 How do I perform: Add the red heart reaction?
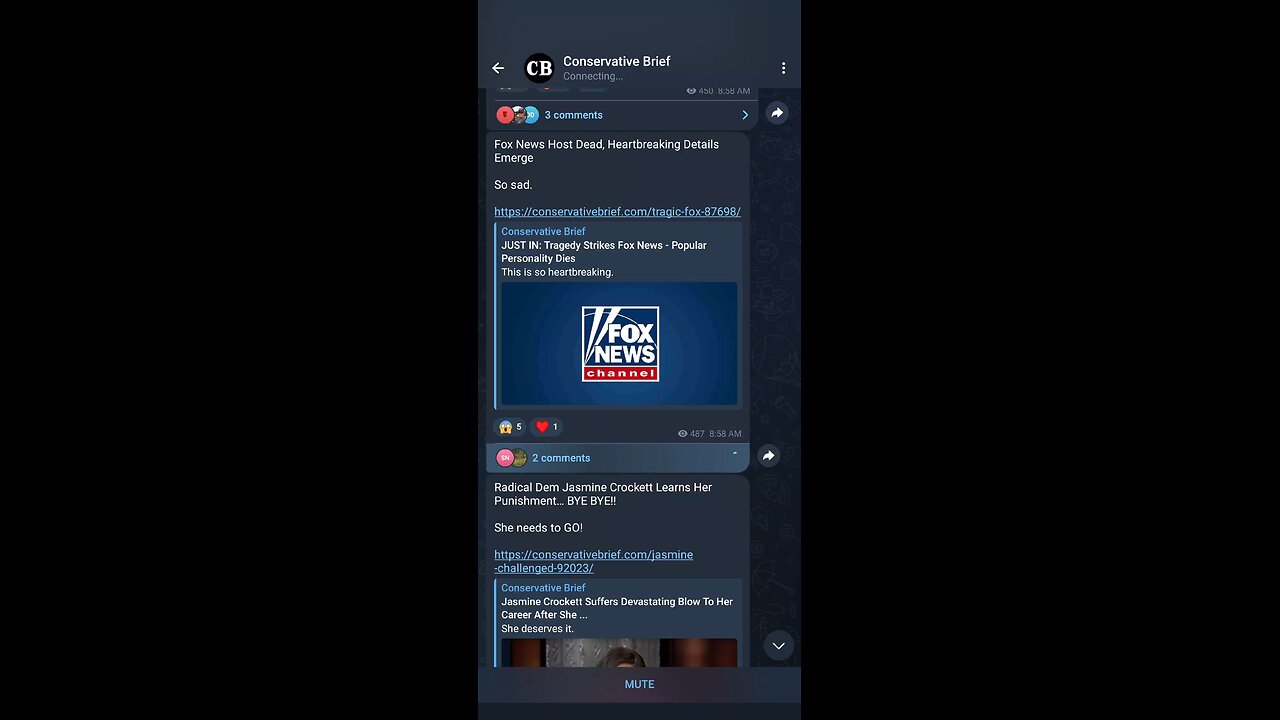[x=547, y=427]
